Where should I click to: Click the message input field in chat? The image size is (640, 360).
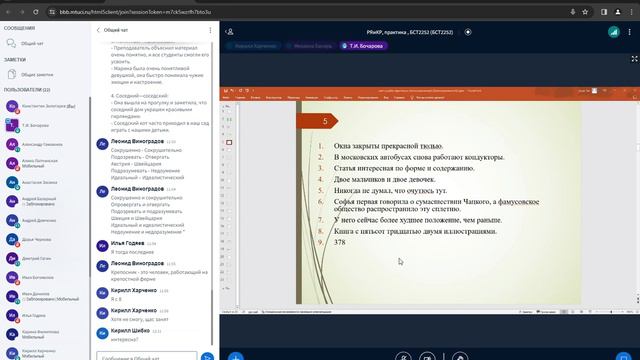147,356
